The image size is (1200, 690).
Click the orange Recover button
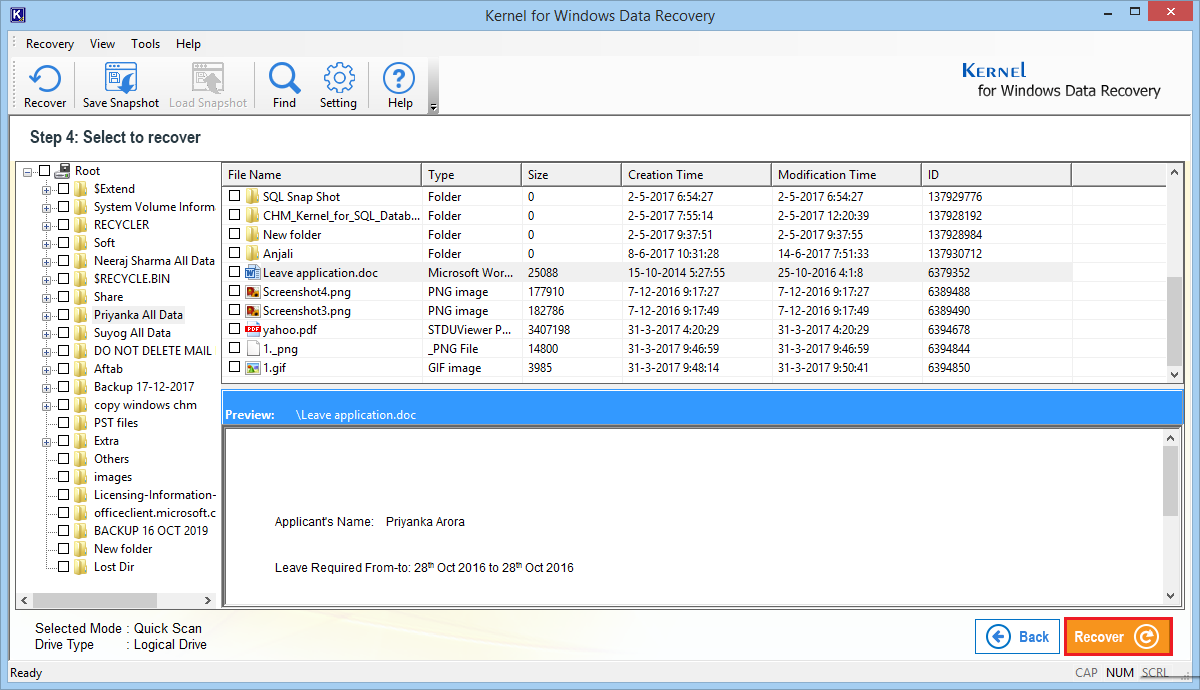[1117, 637]
